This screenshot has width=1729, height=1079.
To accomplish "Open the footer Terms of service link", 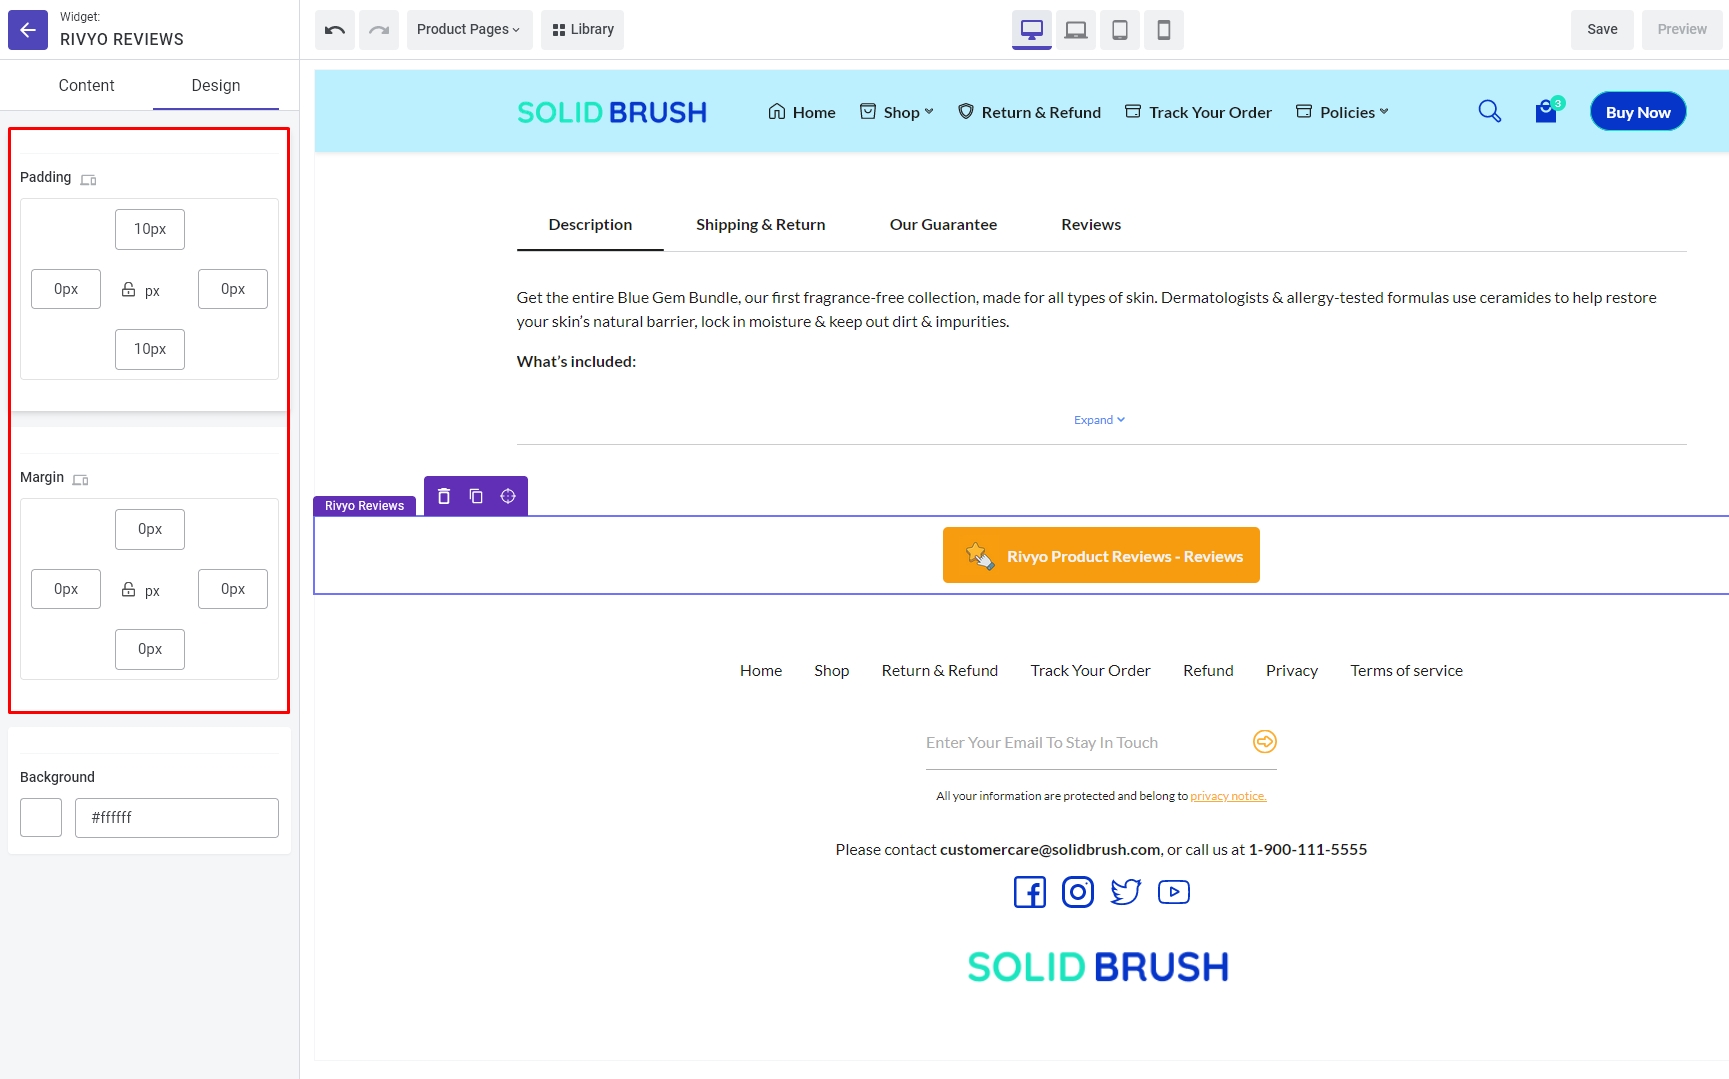I will (1406, 671).
